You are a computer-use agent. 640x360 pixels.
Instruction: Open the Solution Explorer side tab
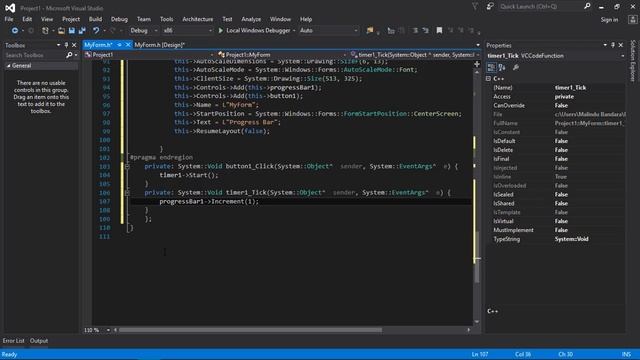[633, 61]
